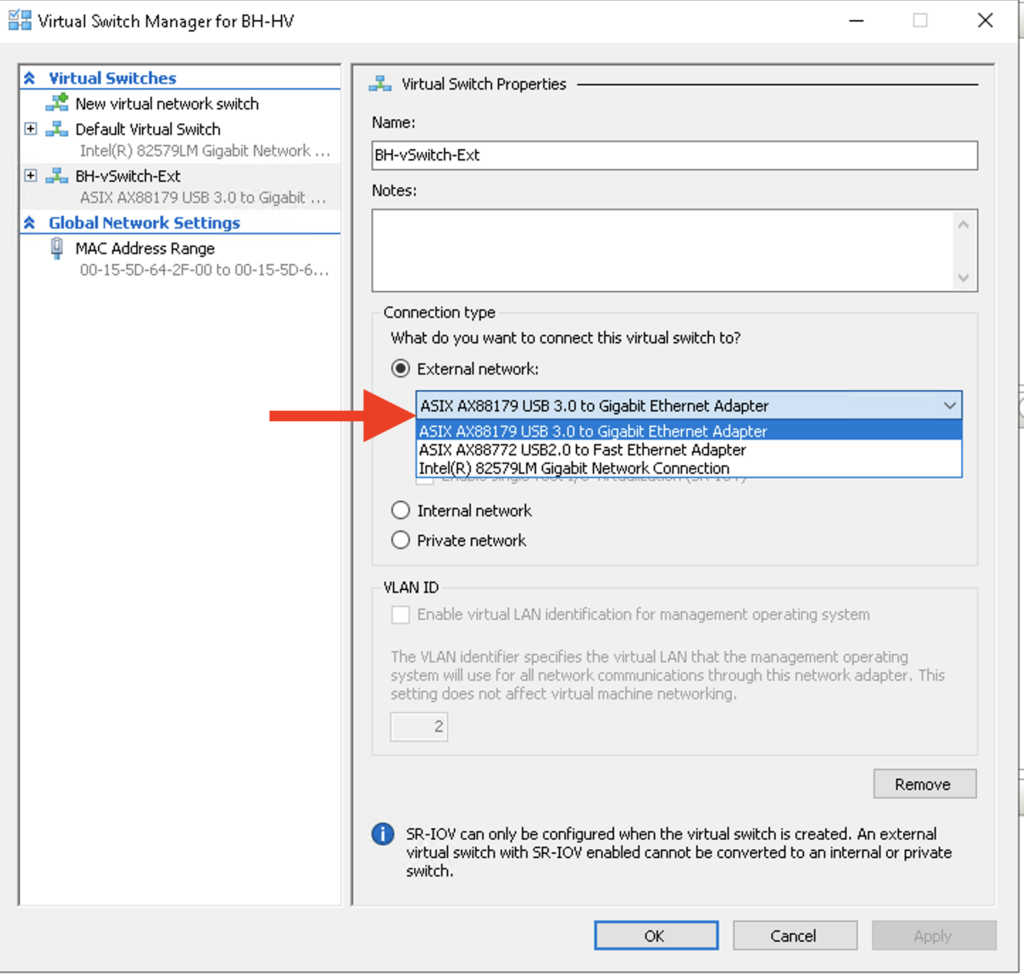1024x976 pixels.
Task: Click the New virtual network switch icon
Action: [x=57, y=103]
